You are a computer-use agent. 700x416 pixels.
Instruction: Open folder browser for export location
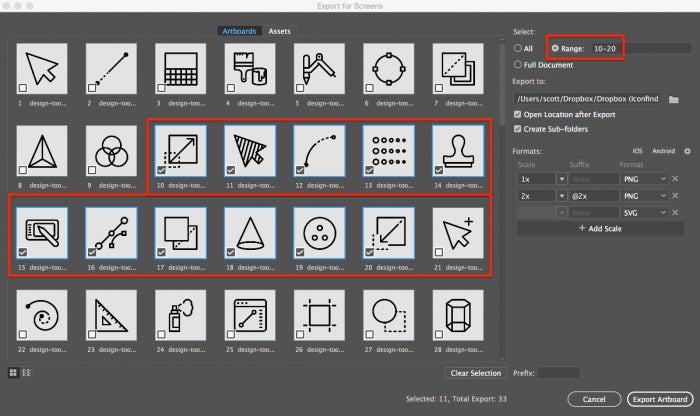click(674, 99)
